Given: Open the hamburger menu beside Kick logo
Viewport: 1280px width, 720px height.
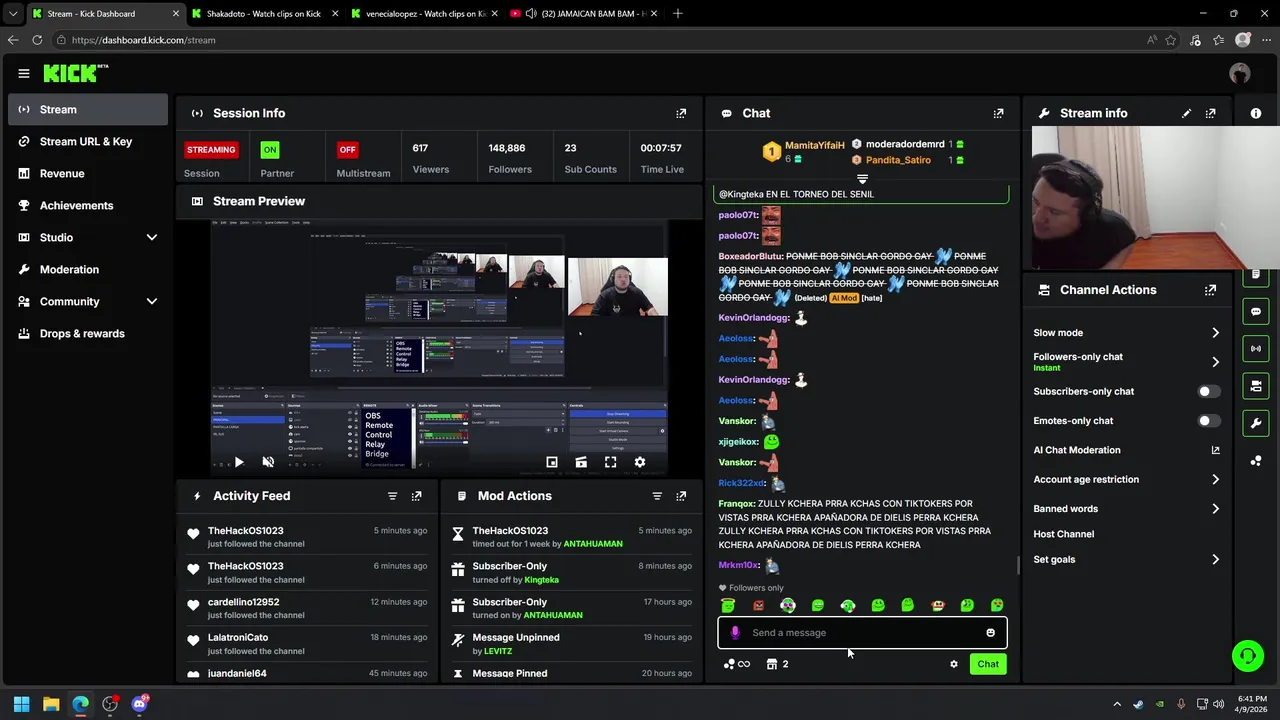Looking at the screenshot, I should pyautogui.click(x=24, y=73).
